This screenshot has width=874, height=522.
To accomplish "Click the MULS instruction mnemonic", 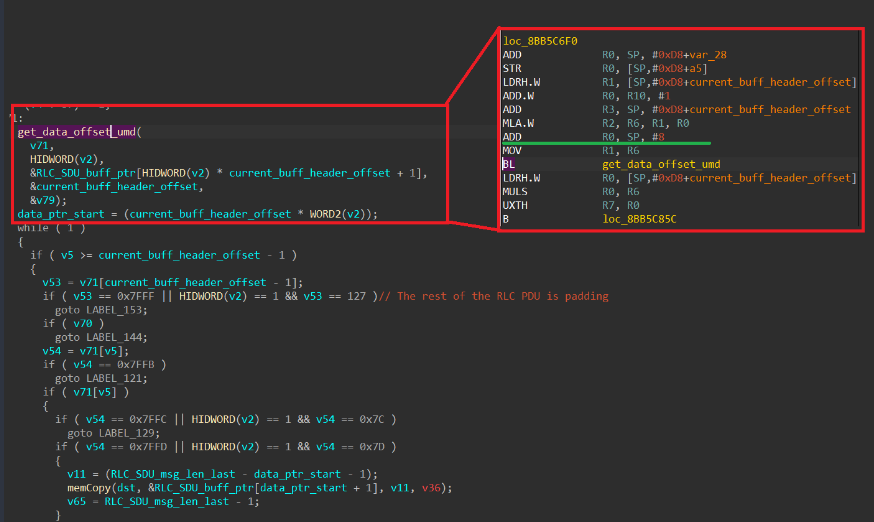I will point(517,191).
